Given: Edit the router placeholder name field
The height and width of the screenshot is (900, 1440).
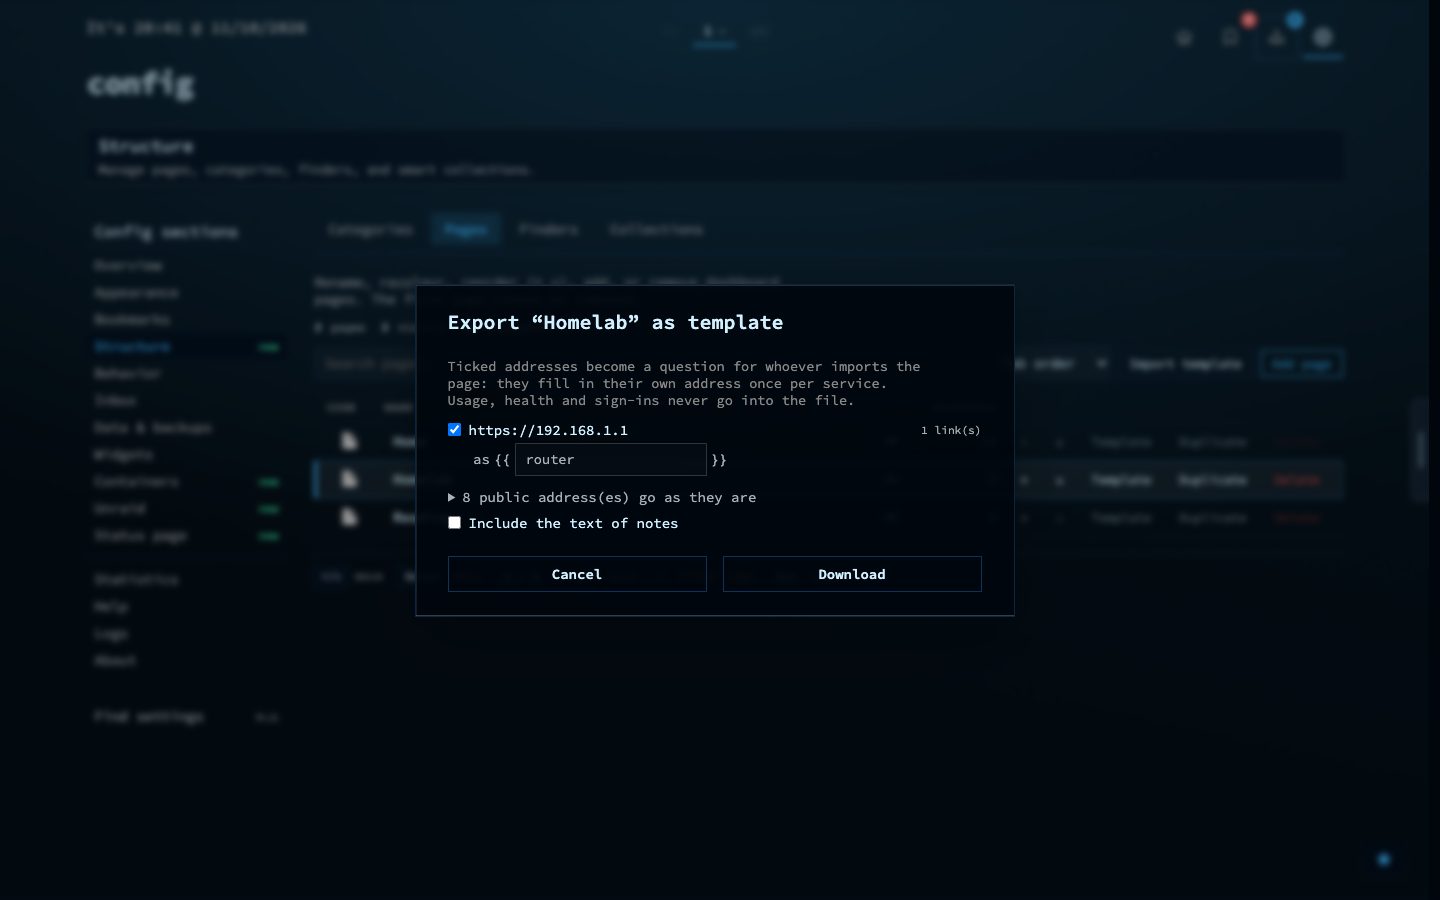Looking at the screenshot, I should point(610,459).
